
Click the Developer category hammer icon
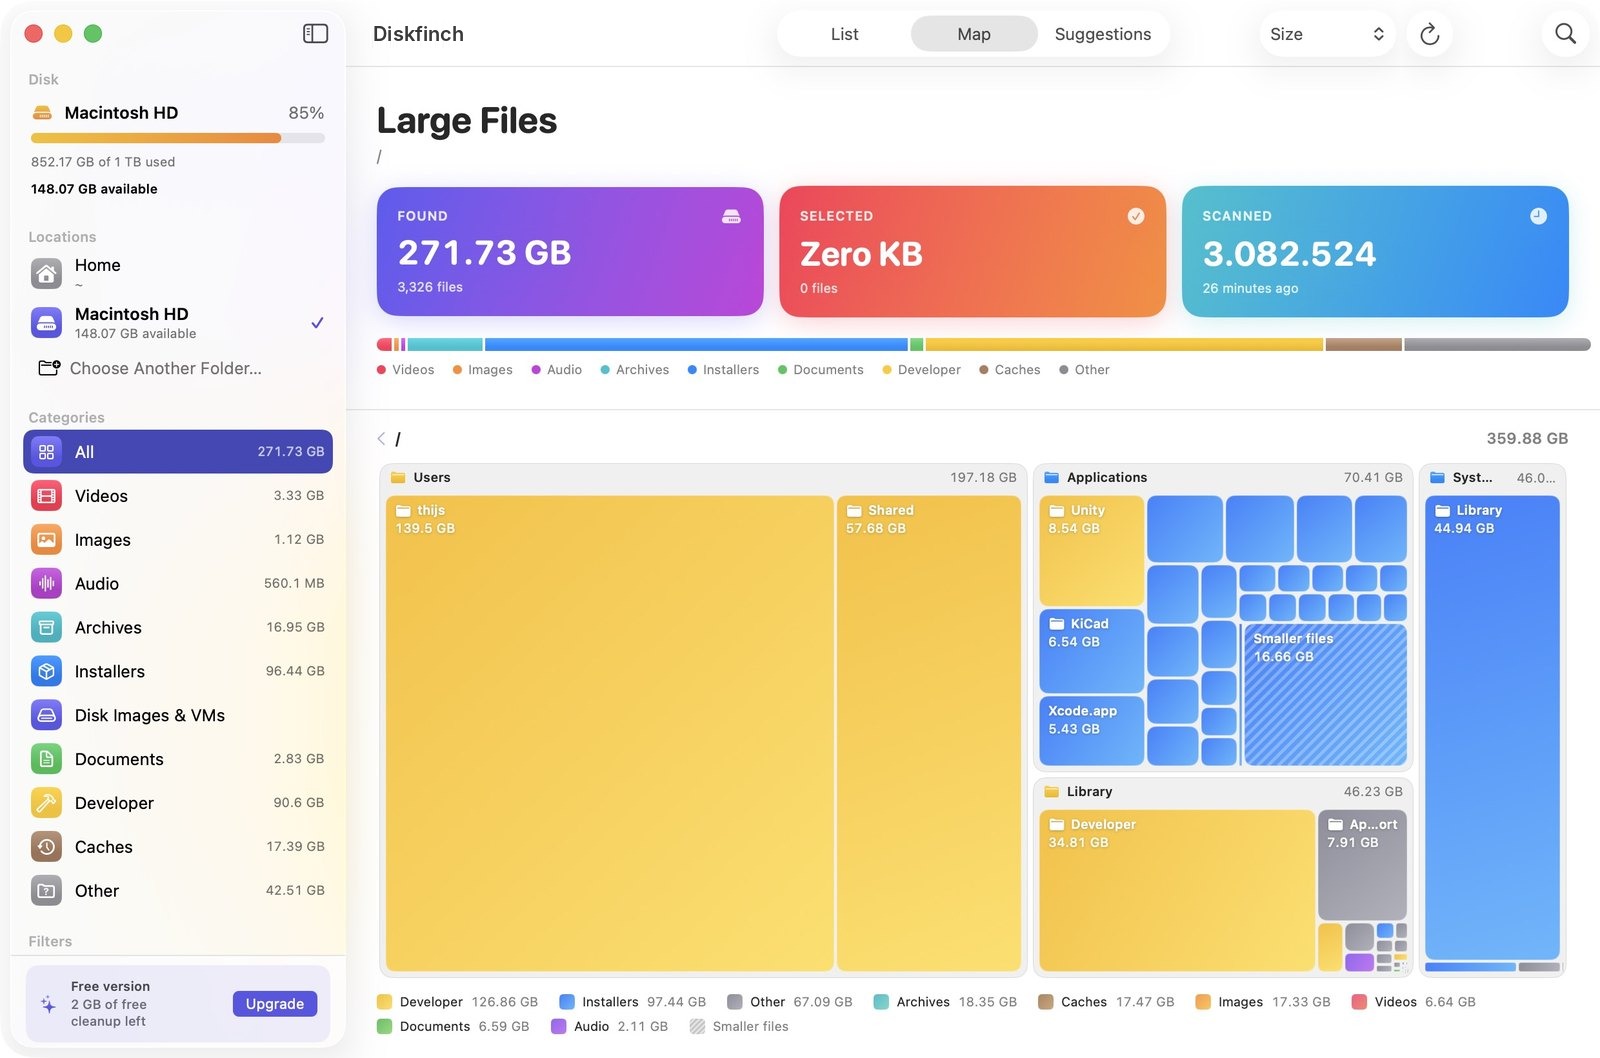click(x=46, y=803)
